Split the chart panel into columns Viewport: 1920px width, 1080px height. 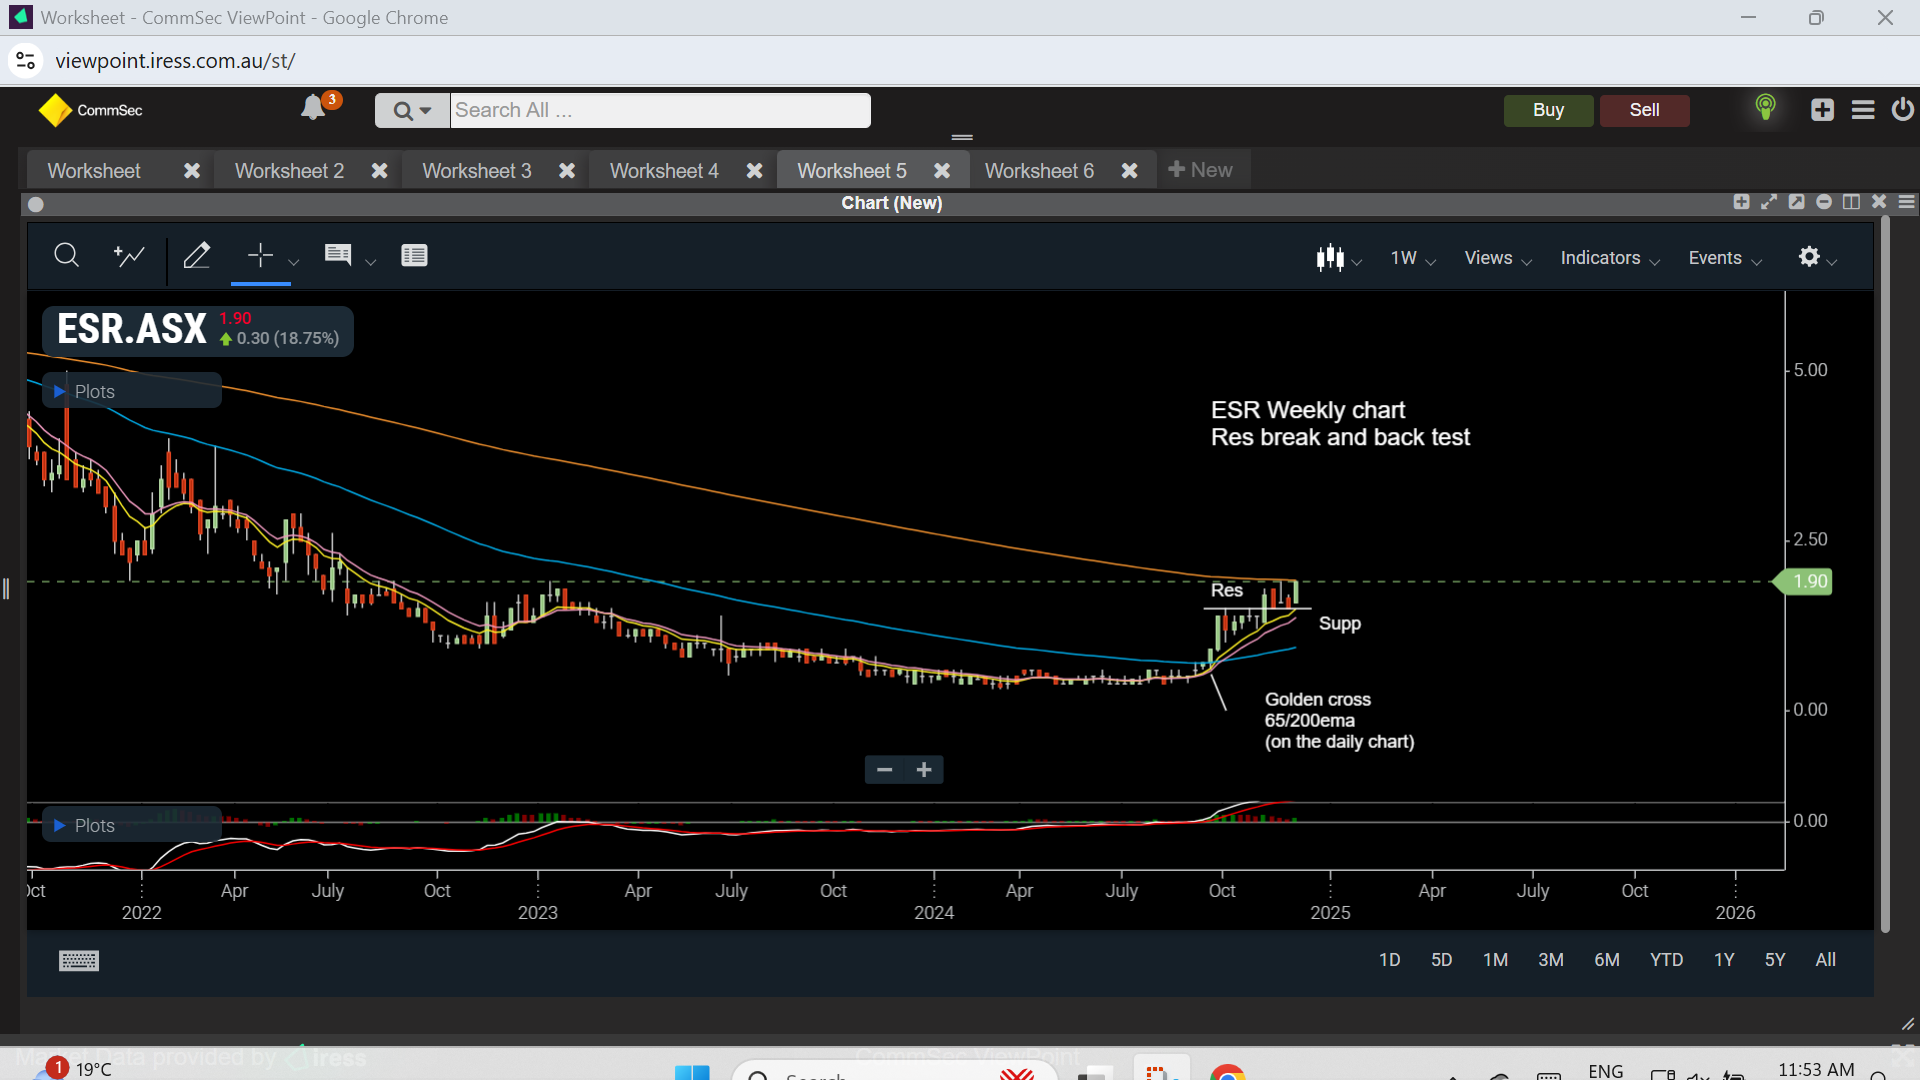pos(1851,202)
